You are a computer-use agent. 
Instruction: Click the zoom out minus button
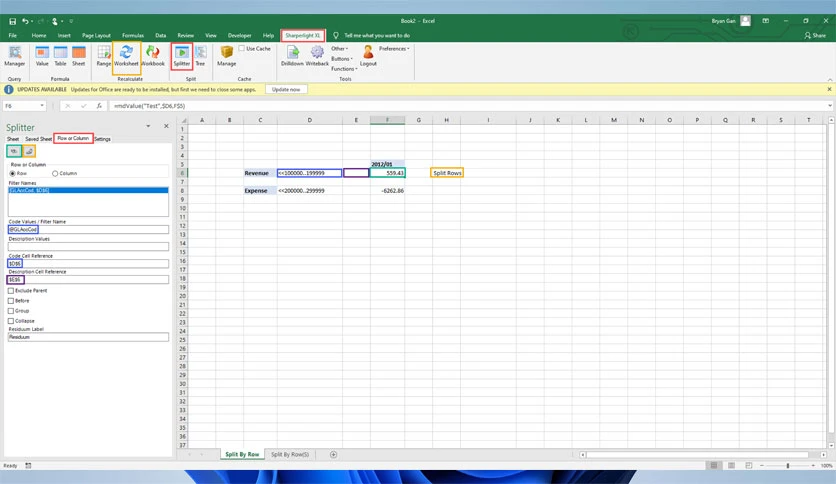click(762, 466)
